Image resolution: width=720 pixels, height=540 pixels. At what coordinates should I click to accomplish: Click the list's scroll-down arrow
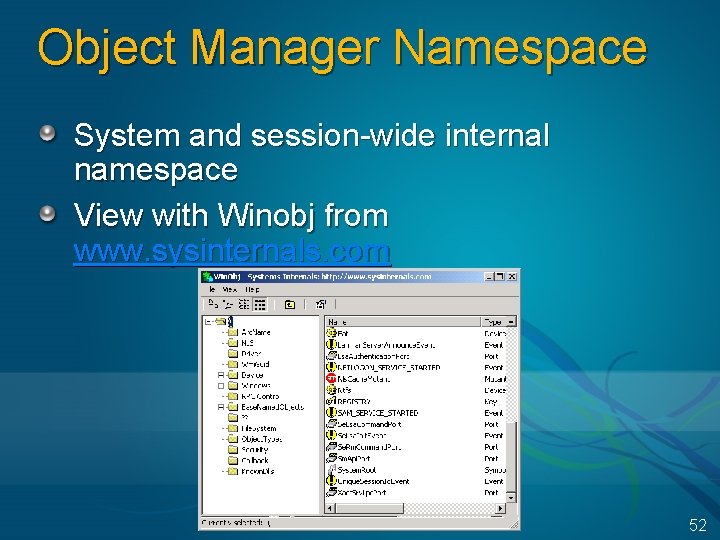pos(511,497)
